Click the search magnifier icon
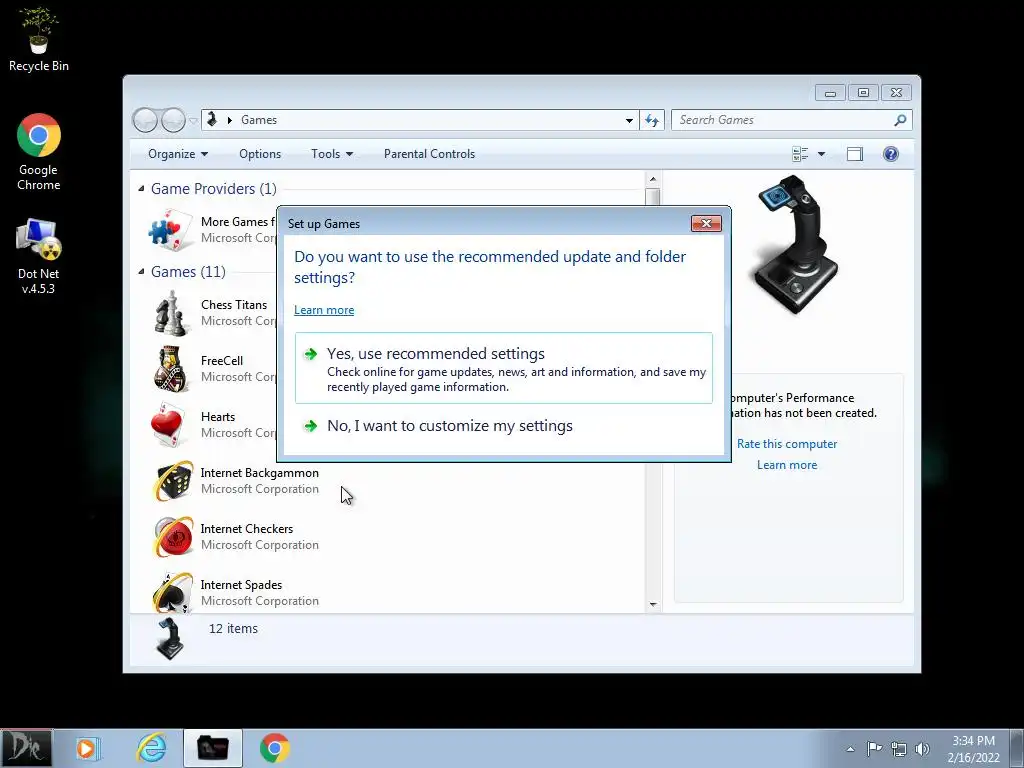Screen dimensions: 1024x768 pos(901,120)
